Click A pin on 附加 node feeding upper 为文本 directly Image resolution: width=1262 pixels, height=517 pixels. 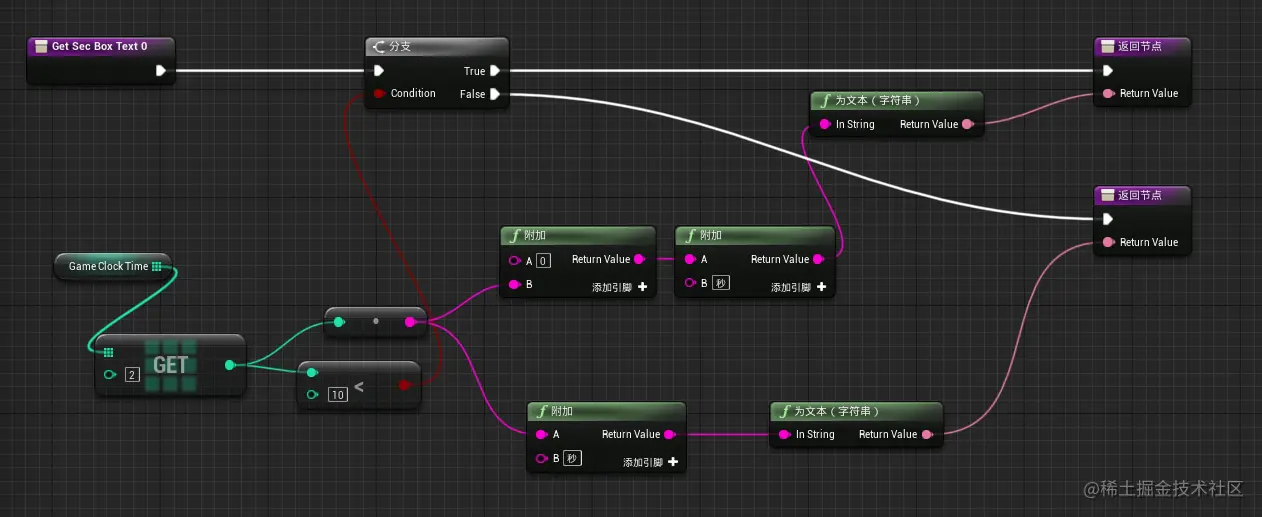click(689, 260)
